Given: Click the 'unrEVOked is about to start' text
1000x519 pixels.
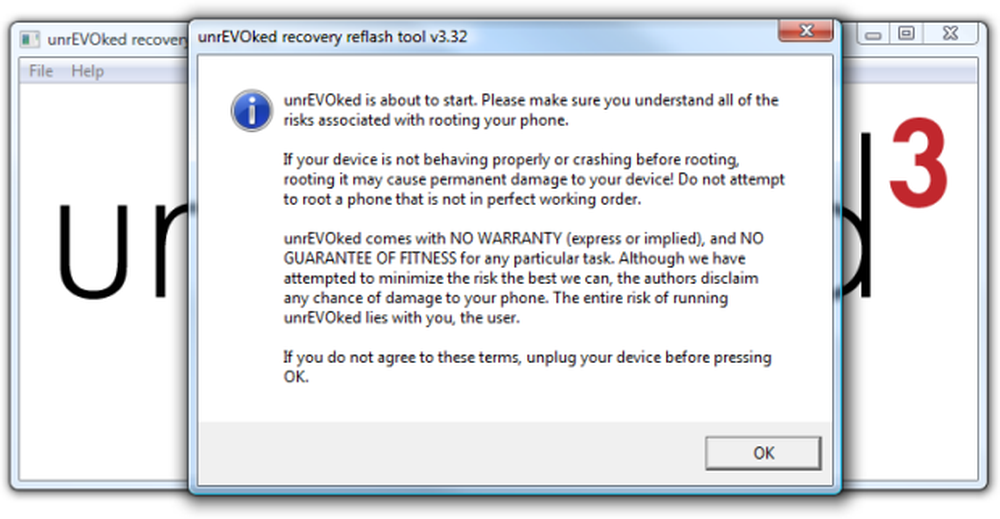Looking at the screenshot, I should coord(531,110).
